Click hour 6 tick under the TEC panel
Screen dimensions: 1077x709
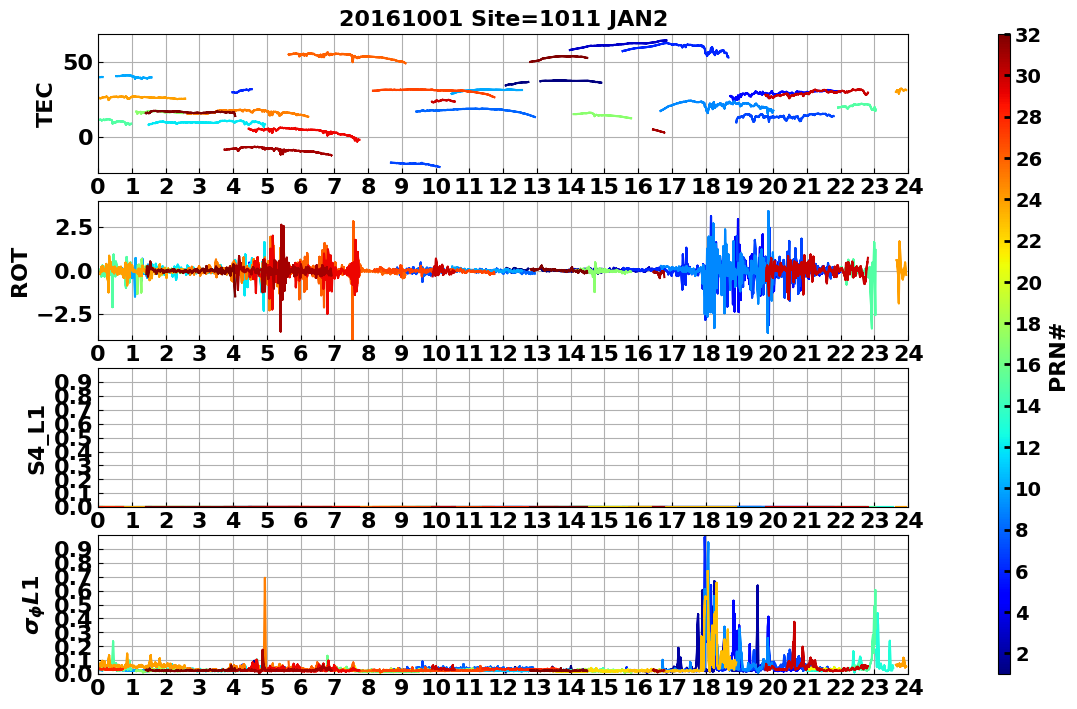tap(301, 186)
